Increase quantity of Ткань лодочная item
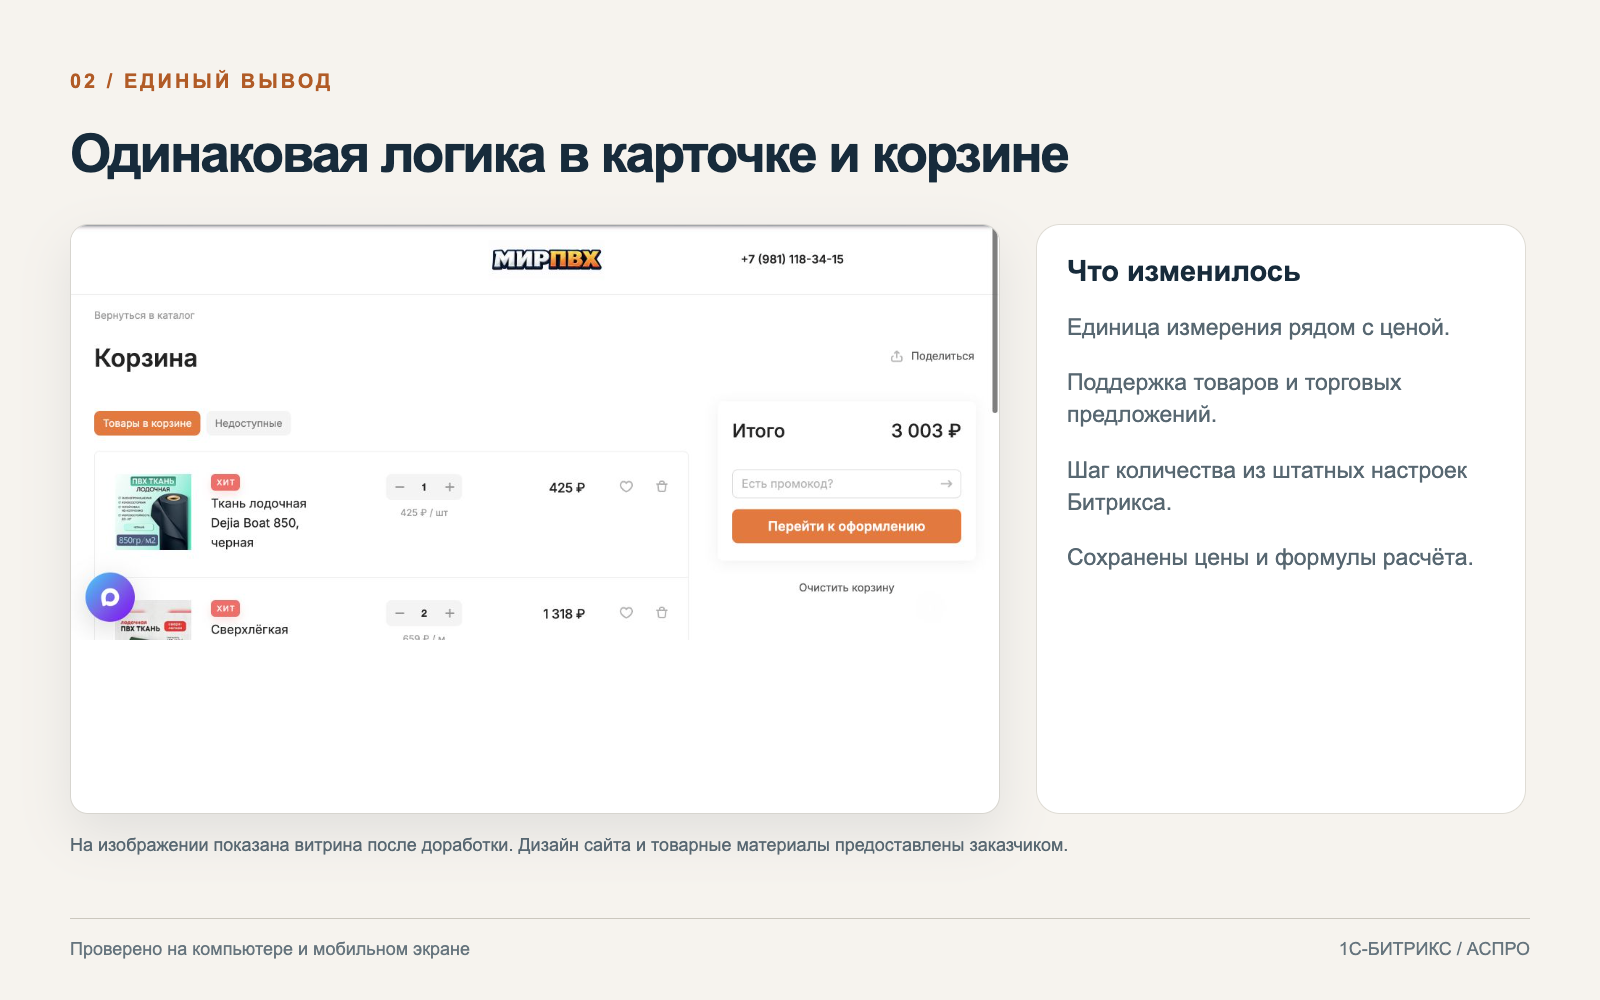This screenshot has height=1000, width=1600. [x=450, y=487]
